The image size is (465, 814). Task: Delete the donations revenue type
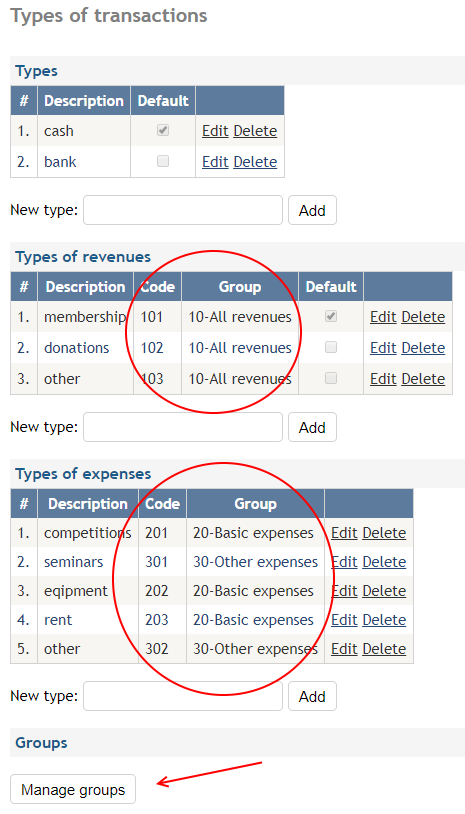point(423,348)
